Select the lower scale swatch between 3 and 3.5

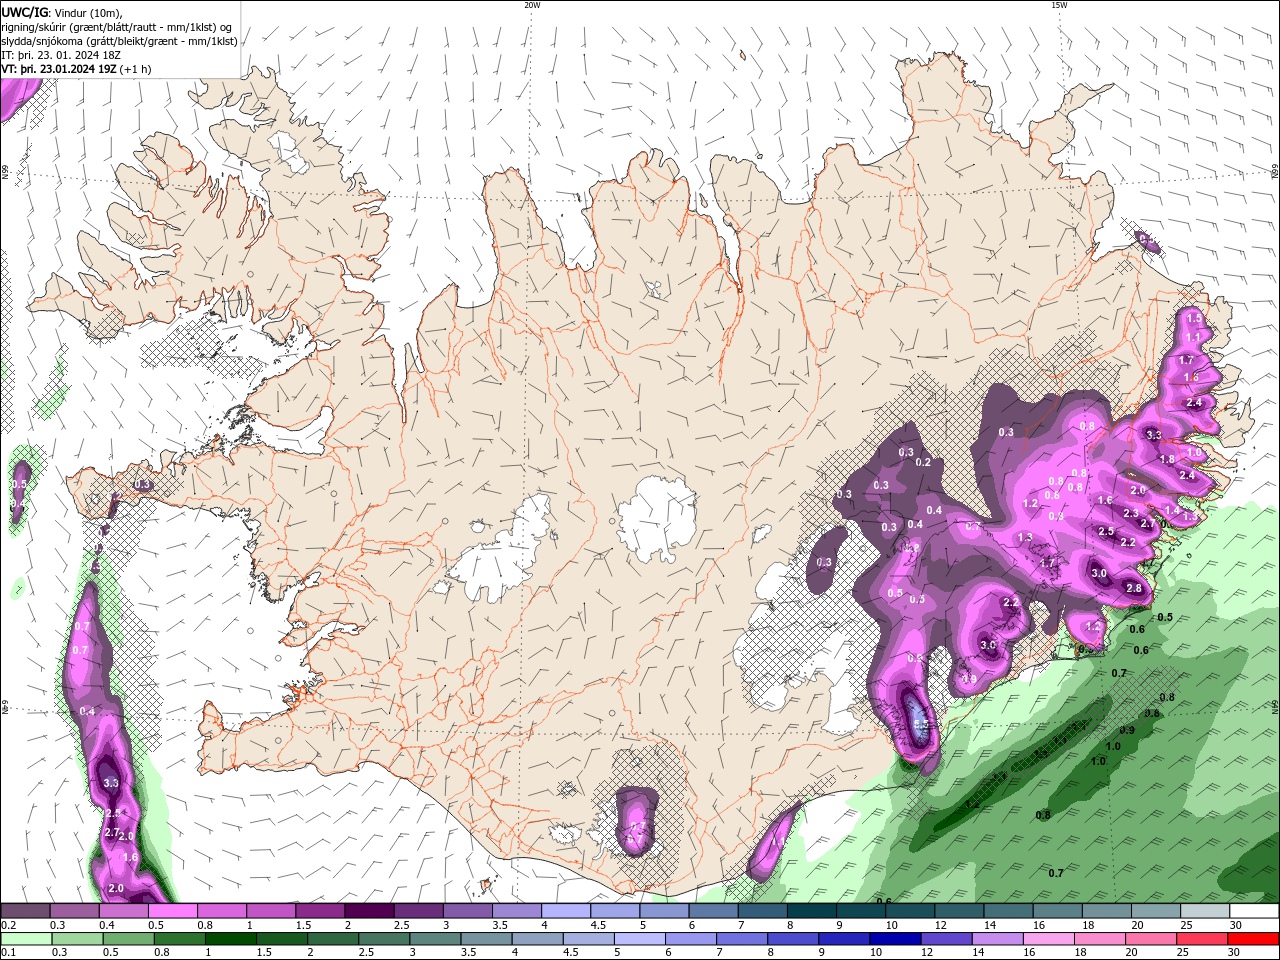434,939
